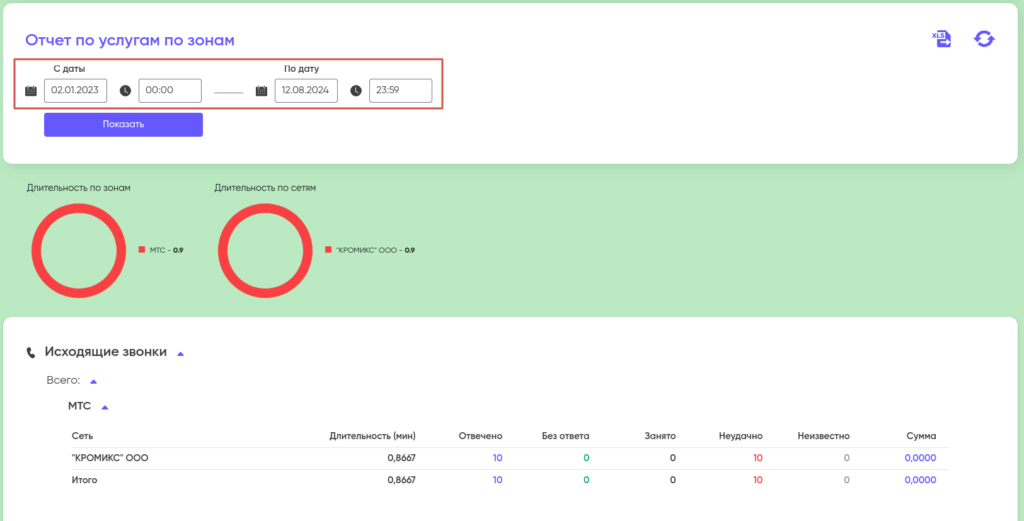This screenshot has height=521, width=1024.
Task: Click the answered count 10 in КРОМИКС row
Action: tap(496, 458)
